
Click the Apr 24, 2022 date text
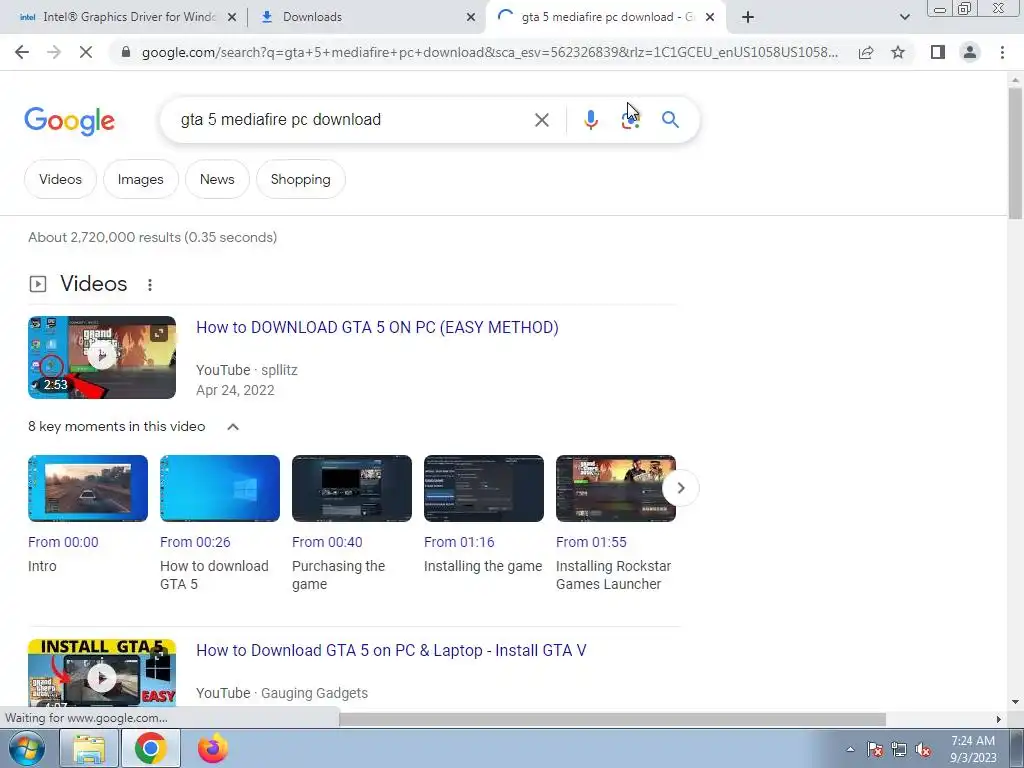[x=235, y=390]
